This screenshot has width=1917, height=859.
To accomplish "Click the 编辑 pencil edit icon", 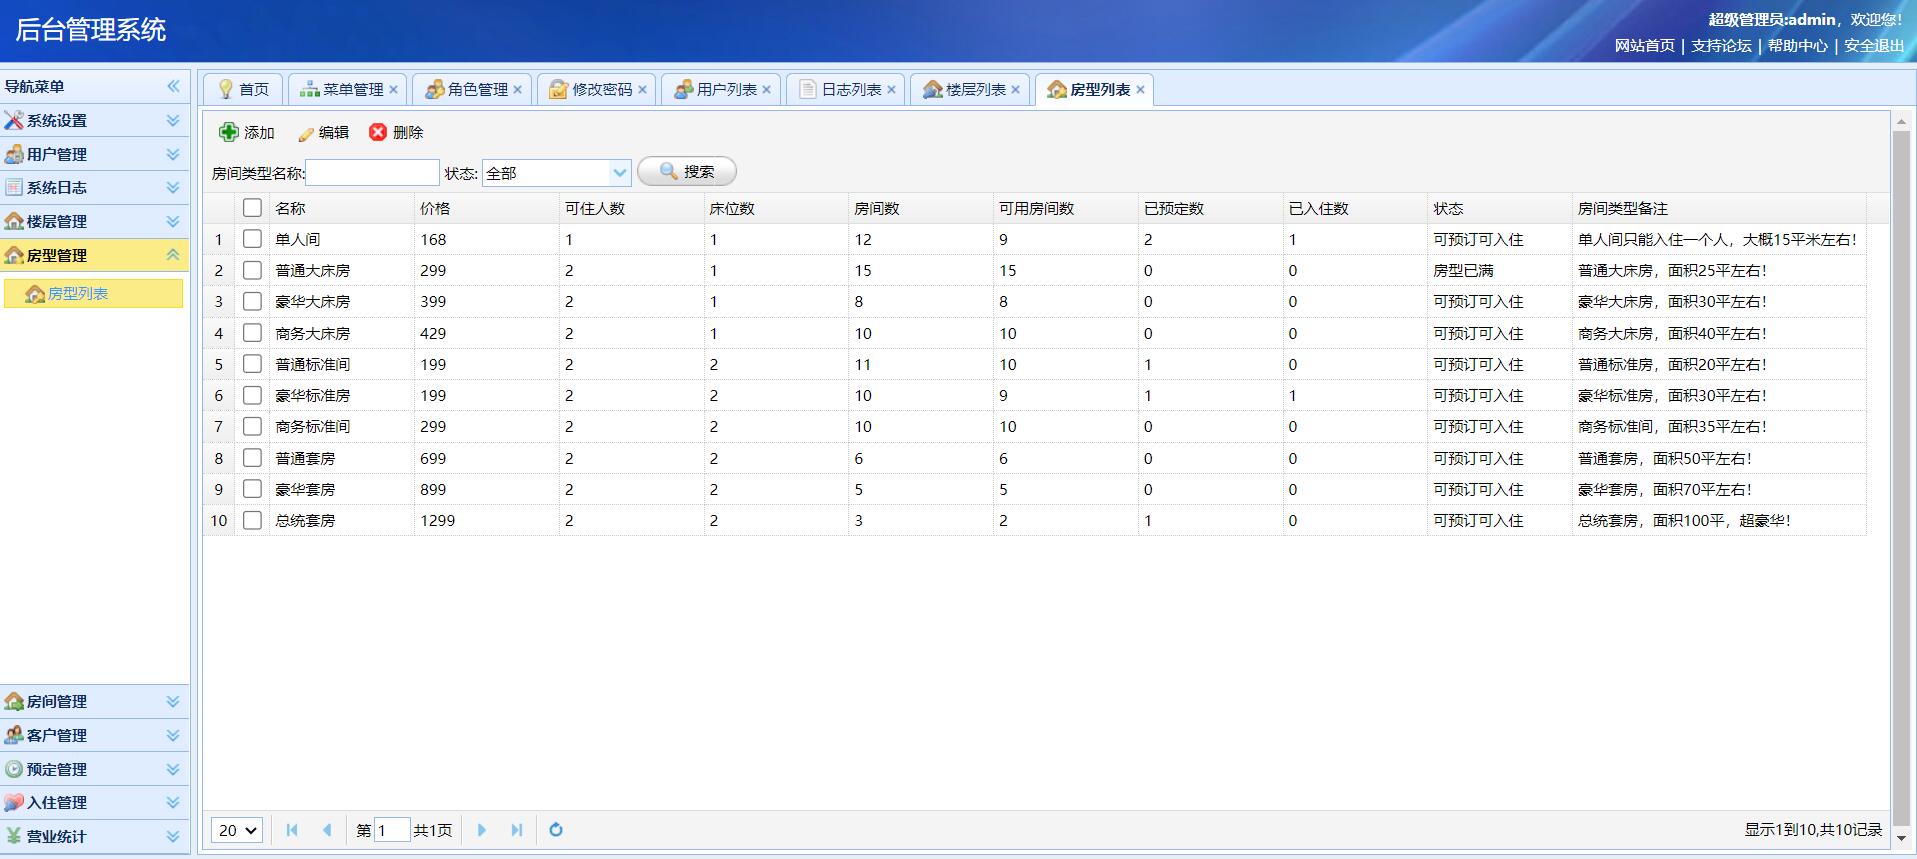I will tap(306, 133).
